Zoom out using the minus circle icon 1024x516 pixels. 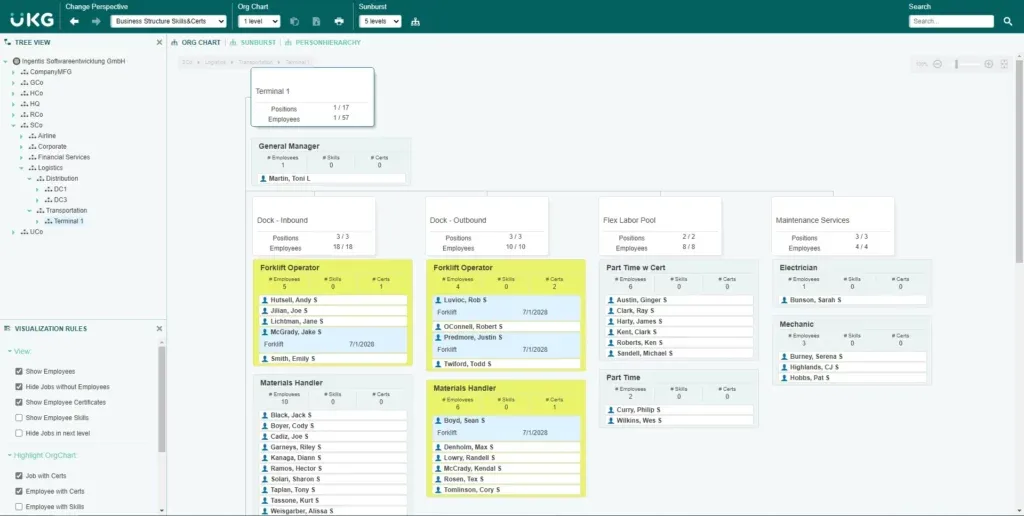tap(938, 64)
